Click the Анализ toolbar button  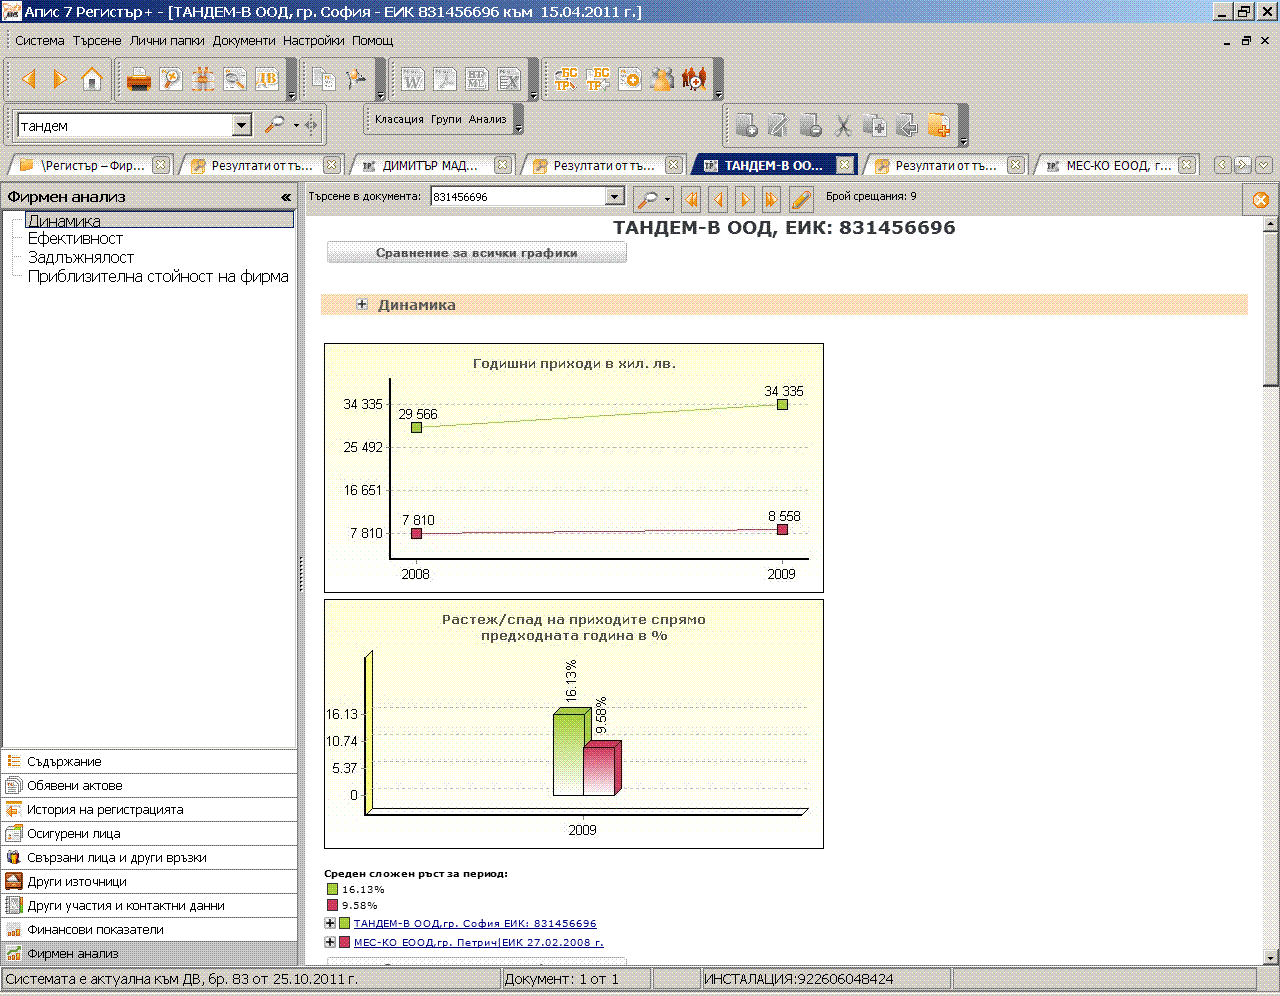tap(488, 119)
